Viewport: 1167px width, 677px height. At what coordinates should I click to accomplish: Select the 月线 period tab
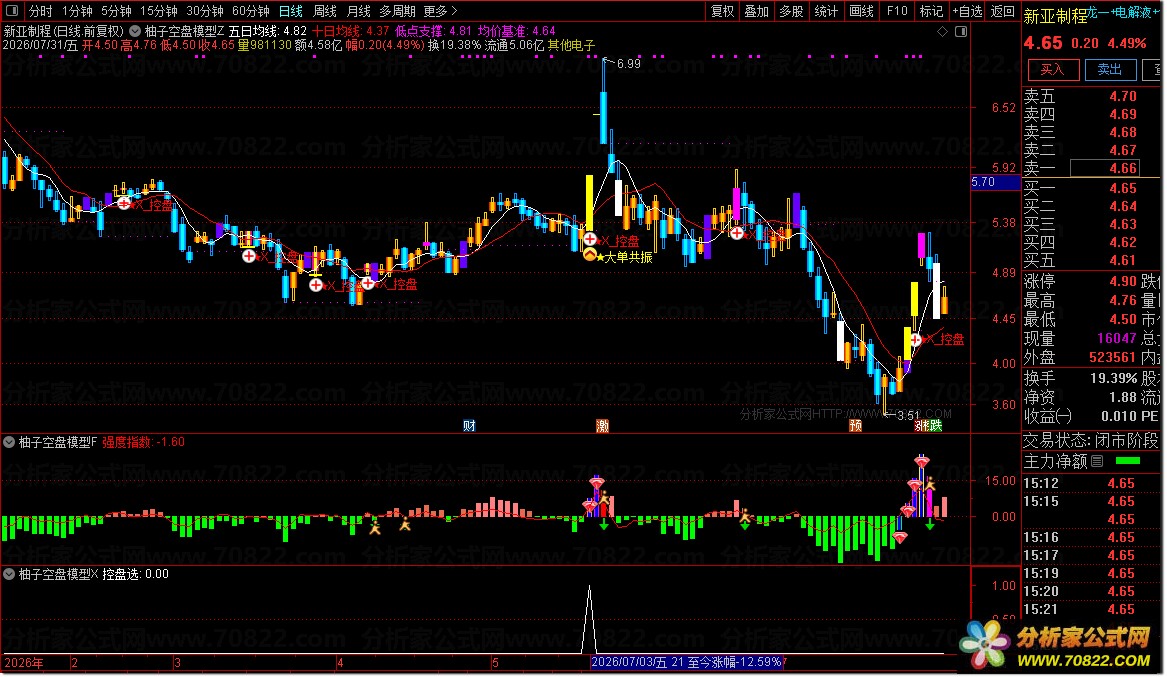359,11
